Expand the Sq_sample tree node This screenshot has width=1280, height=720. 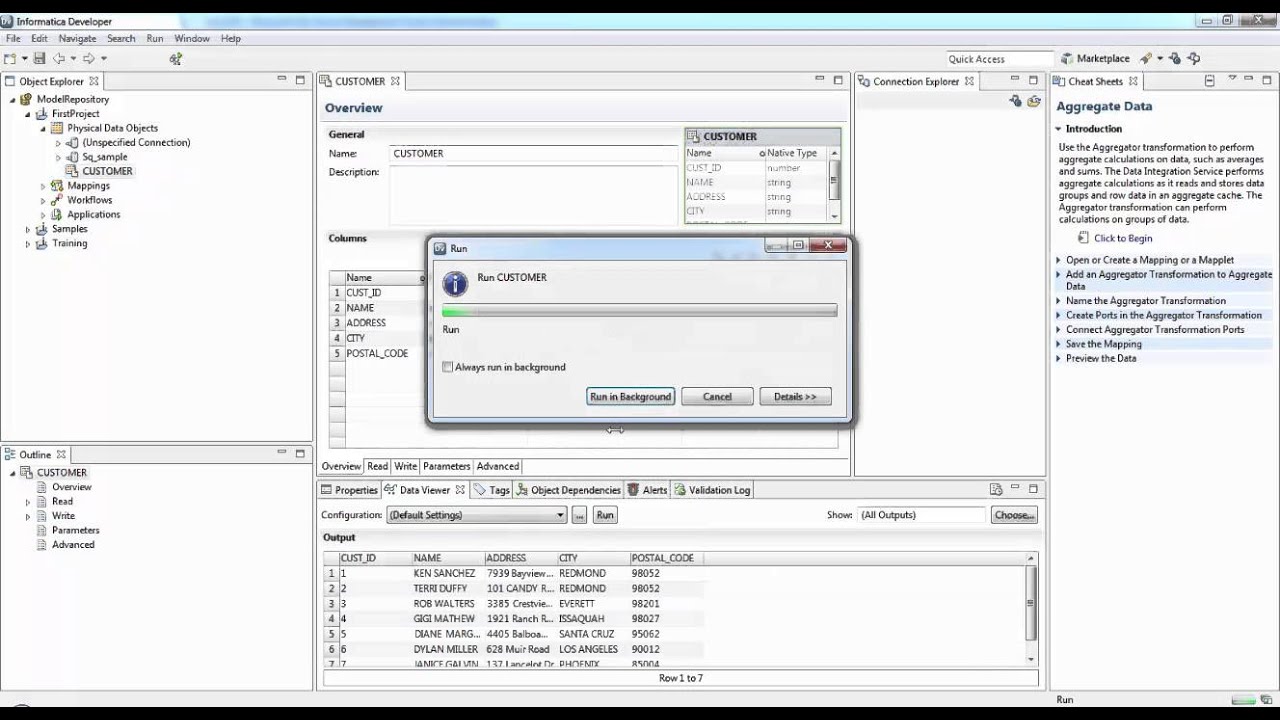pyautogui.click(x=58, y=157)
